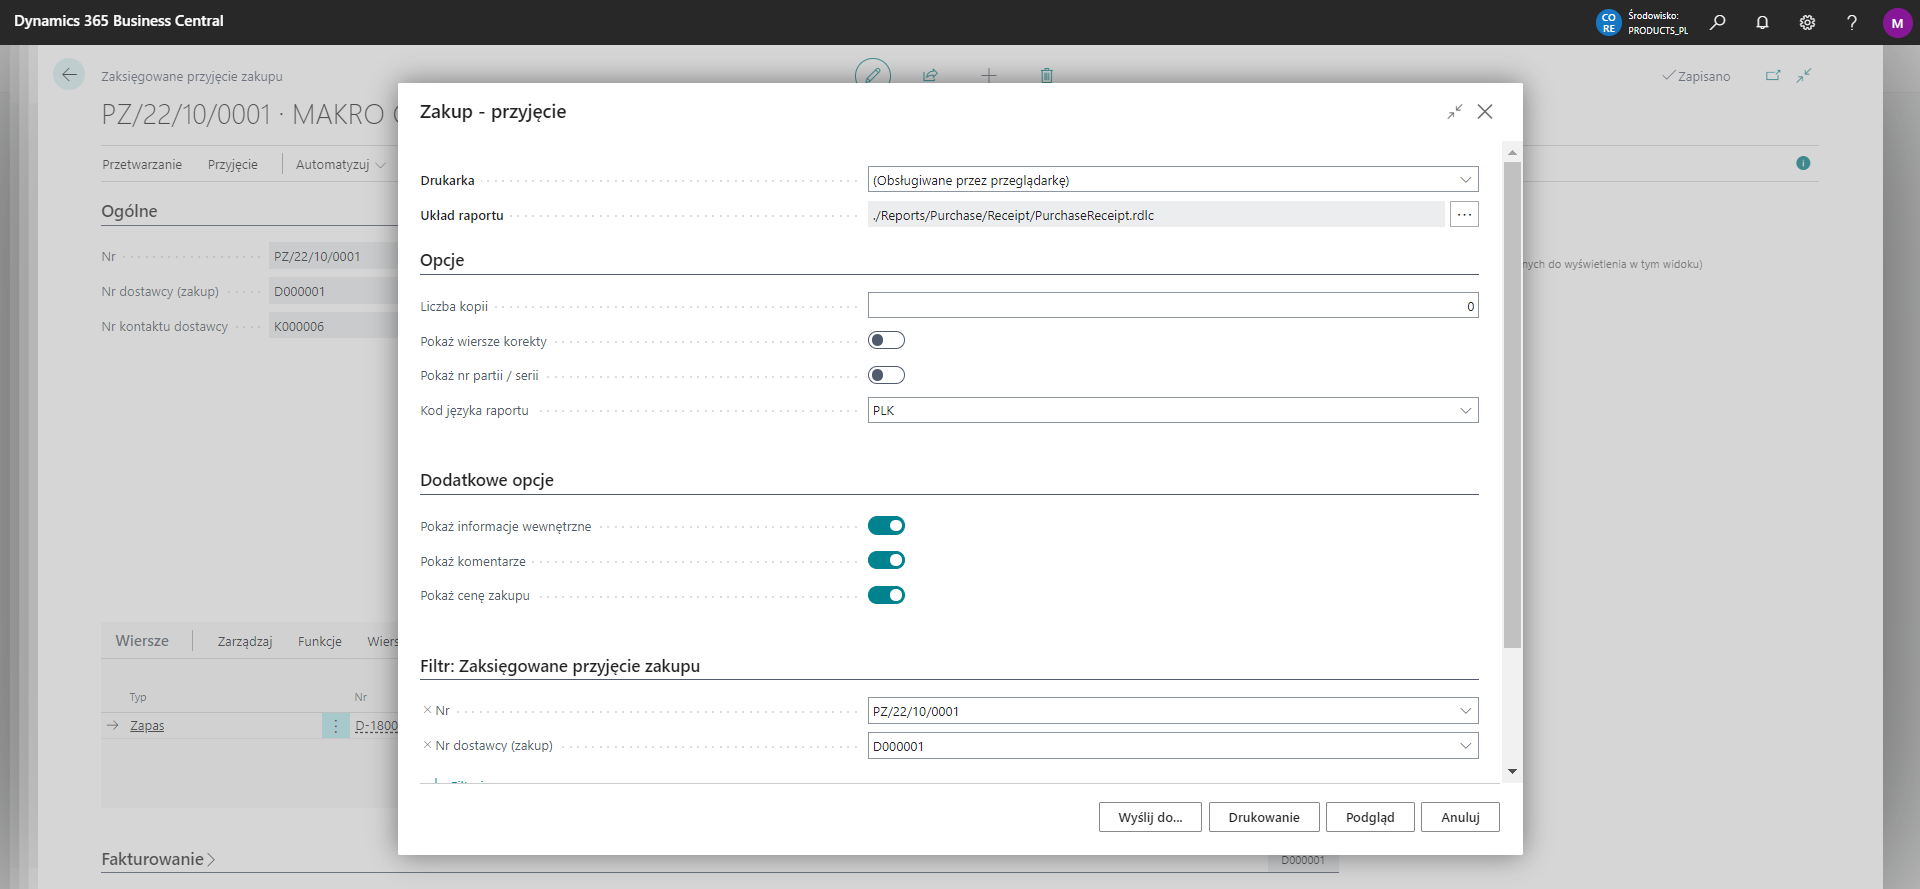Screen dimensions: 1920x889
Task: Close the Zakup - przyjęcie dialog
Action: pos(1485,112)
